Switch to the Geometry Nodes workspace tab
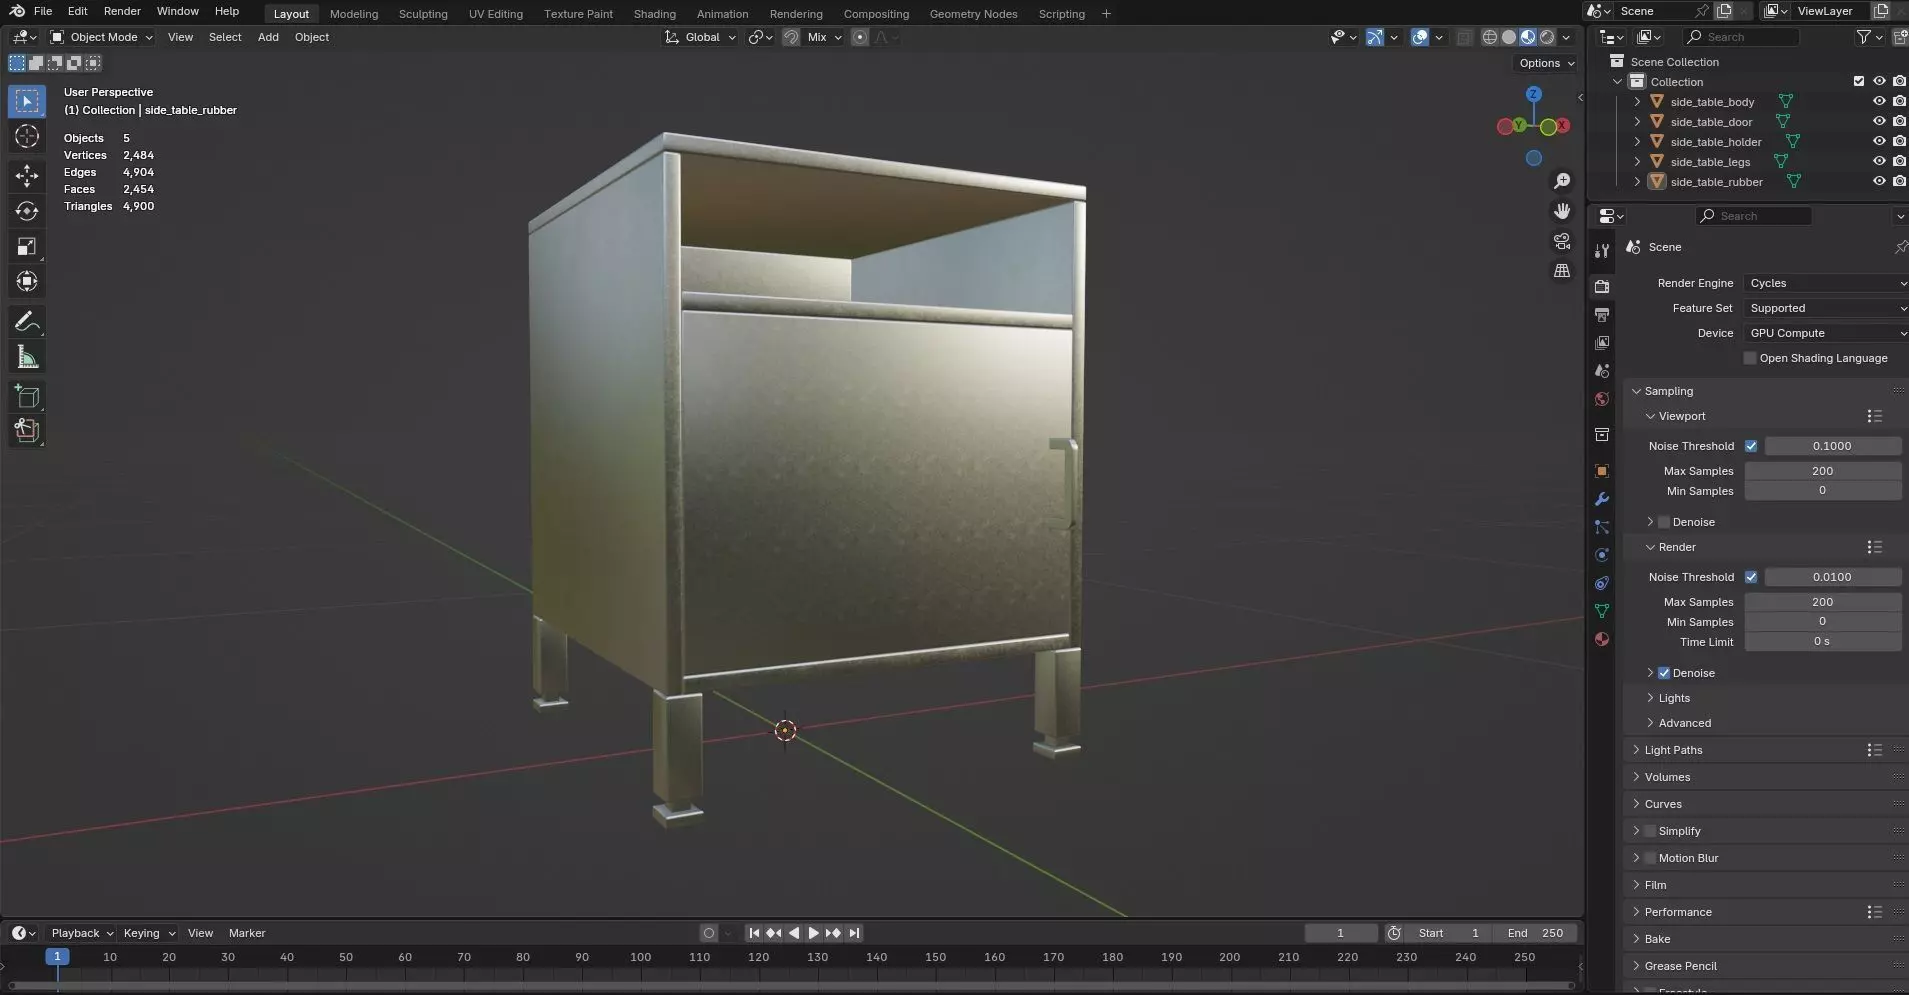Viewport: 1909px width, 995px height. 973,14
